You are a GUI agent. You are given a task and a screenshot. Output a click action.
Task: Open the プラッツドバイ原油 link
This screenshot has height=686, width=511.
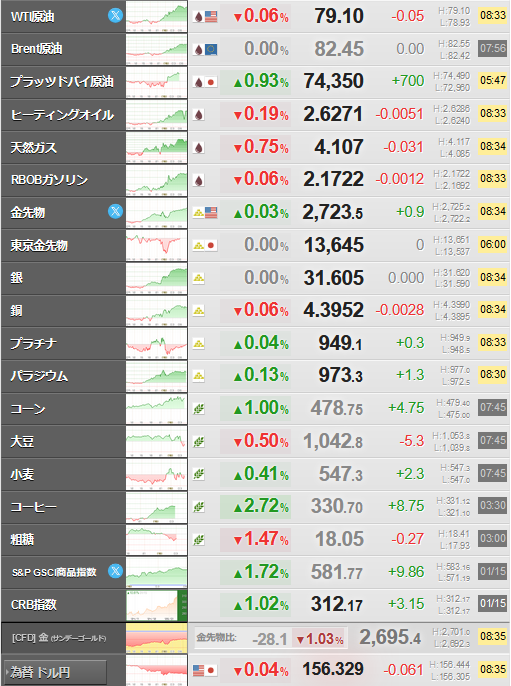(x=62, y=82)
